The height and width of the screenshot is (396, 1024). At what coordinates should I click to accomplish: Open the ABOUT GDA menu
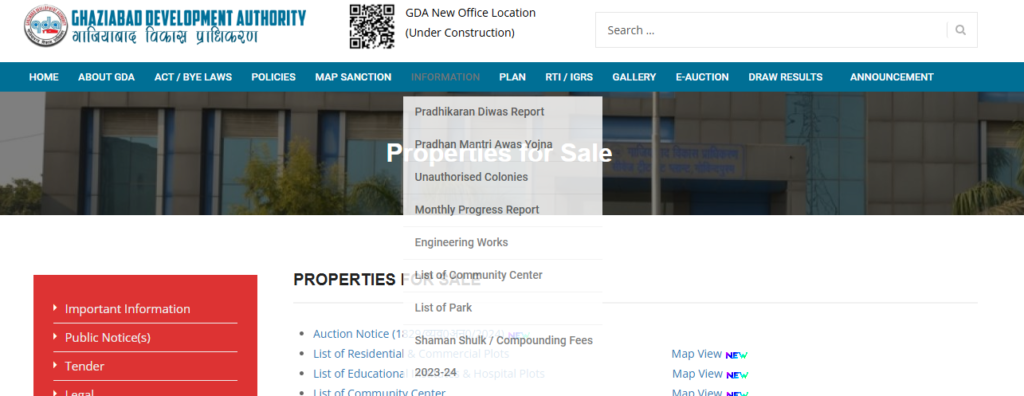[106, 77]
